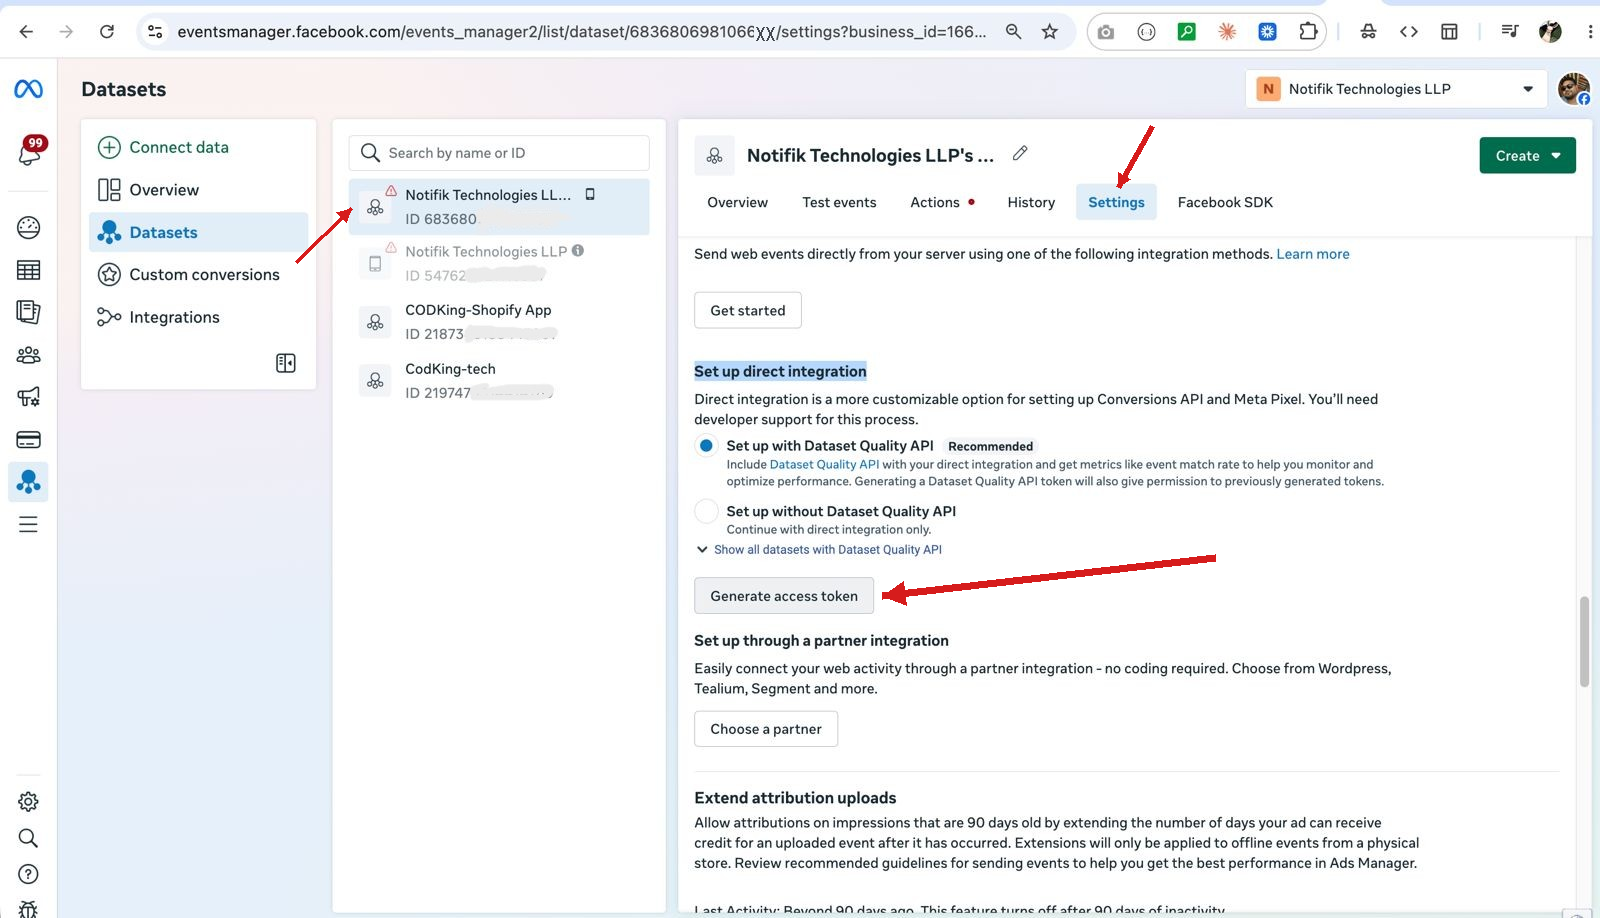Reload the page

107,32
